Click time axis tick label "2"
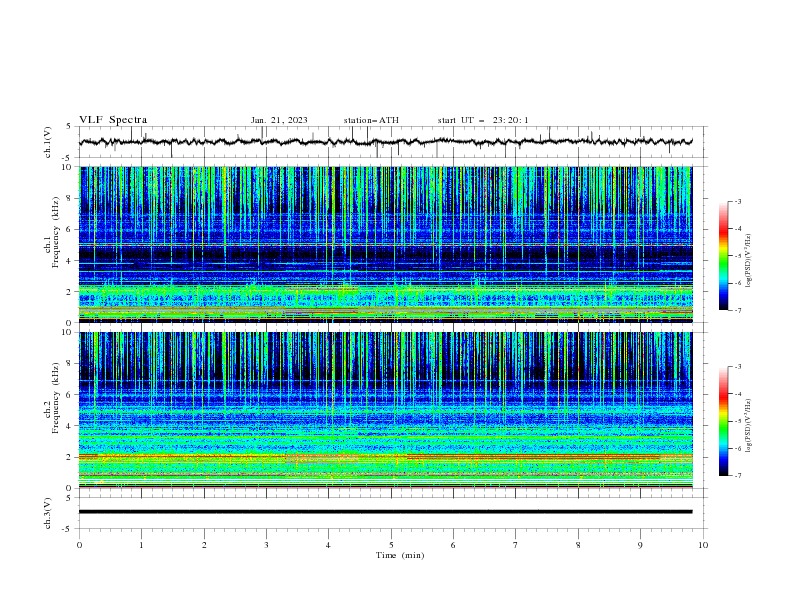The width and height of the screenshot is (792, 612). click(x=204, y=545)
